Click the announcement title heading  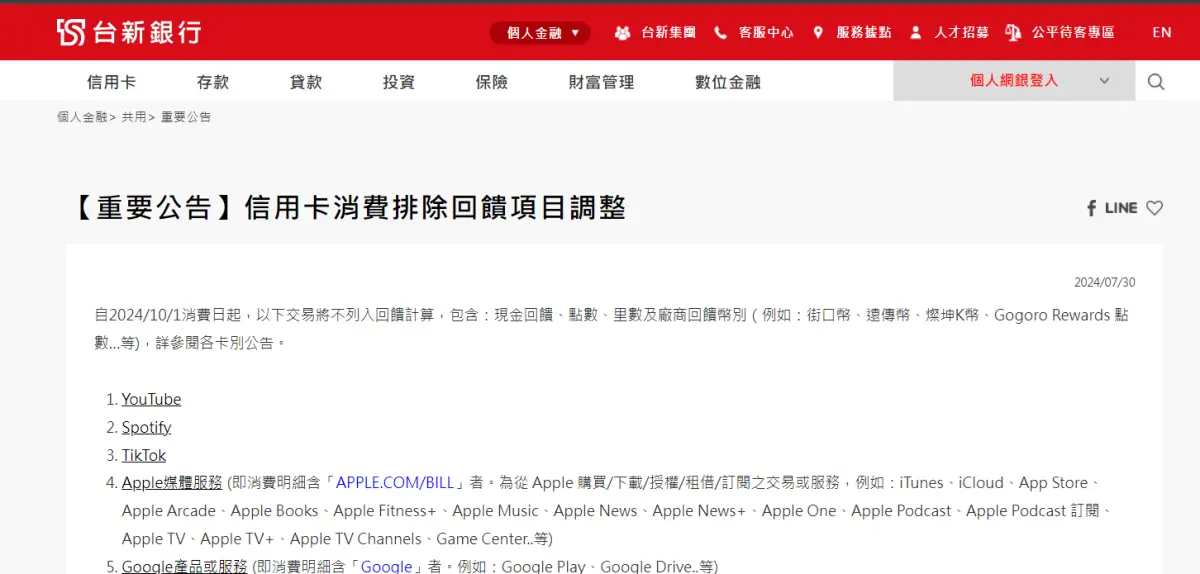tap(348, 208)
